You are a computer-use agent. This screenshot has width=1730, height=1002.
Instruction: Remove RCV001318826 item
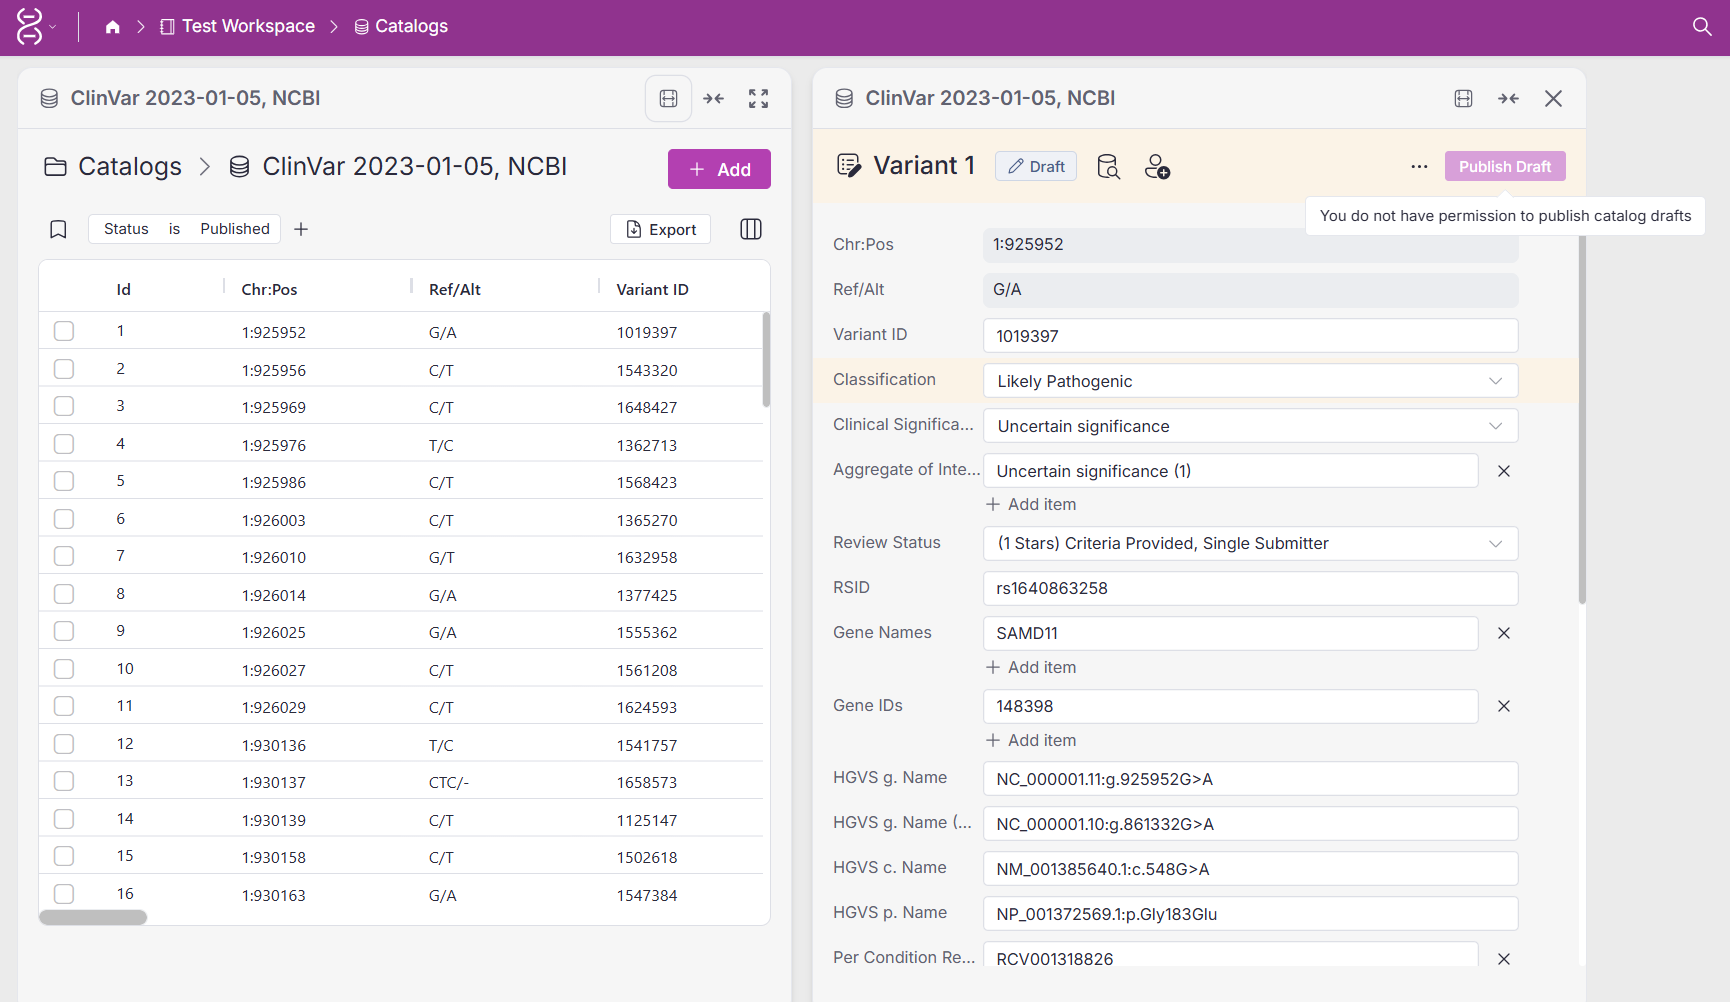pyautogui.click(x=1503, y=959)
